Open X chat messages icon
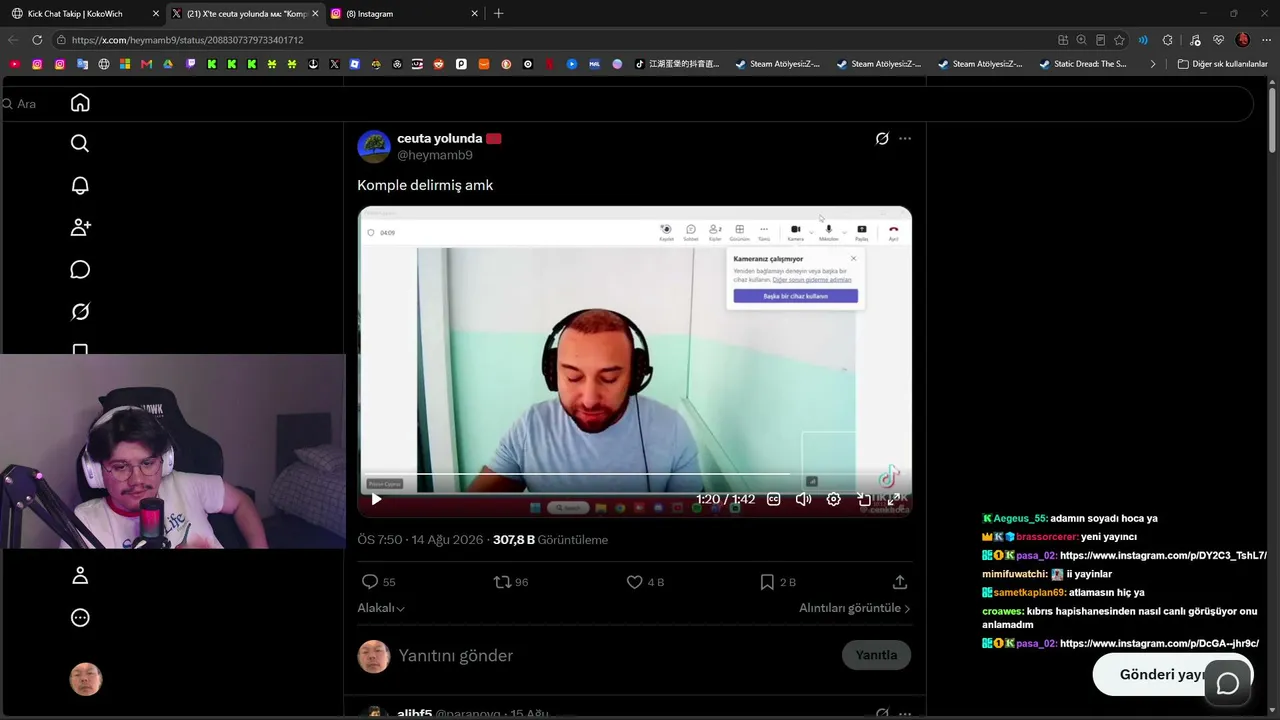The width and height of the screenshot is (1280, 720). [x=80, y=270]
